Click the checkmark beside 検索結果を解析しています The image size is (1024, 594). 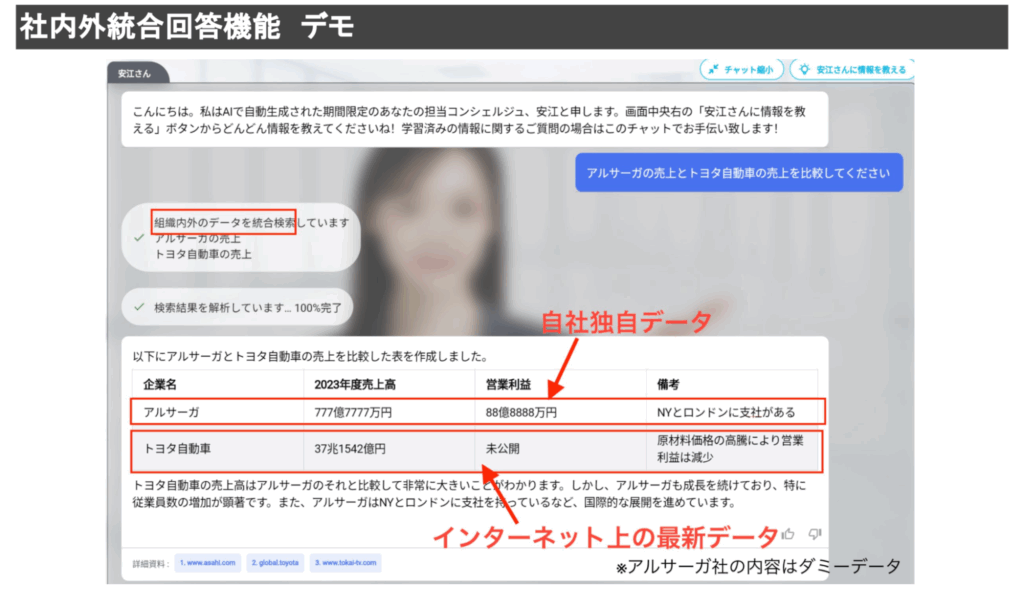pos(138,308)
